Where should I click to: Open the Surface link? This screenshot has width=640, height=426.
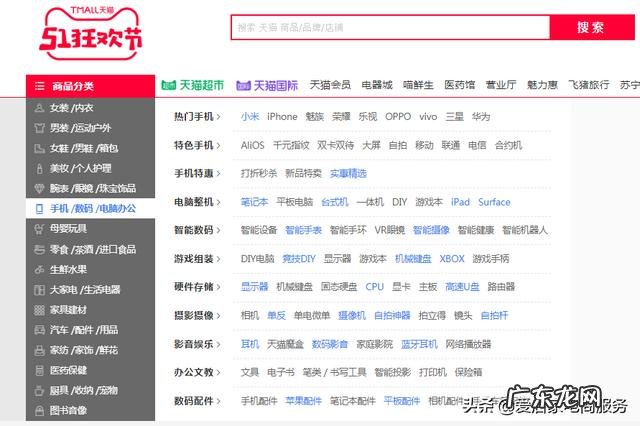pyautogui.click(x=494, y=202)
